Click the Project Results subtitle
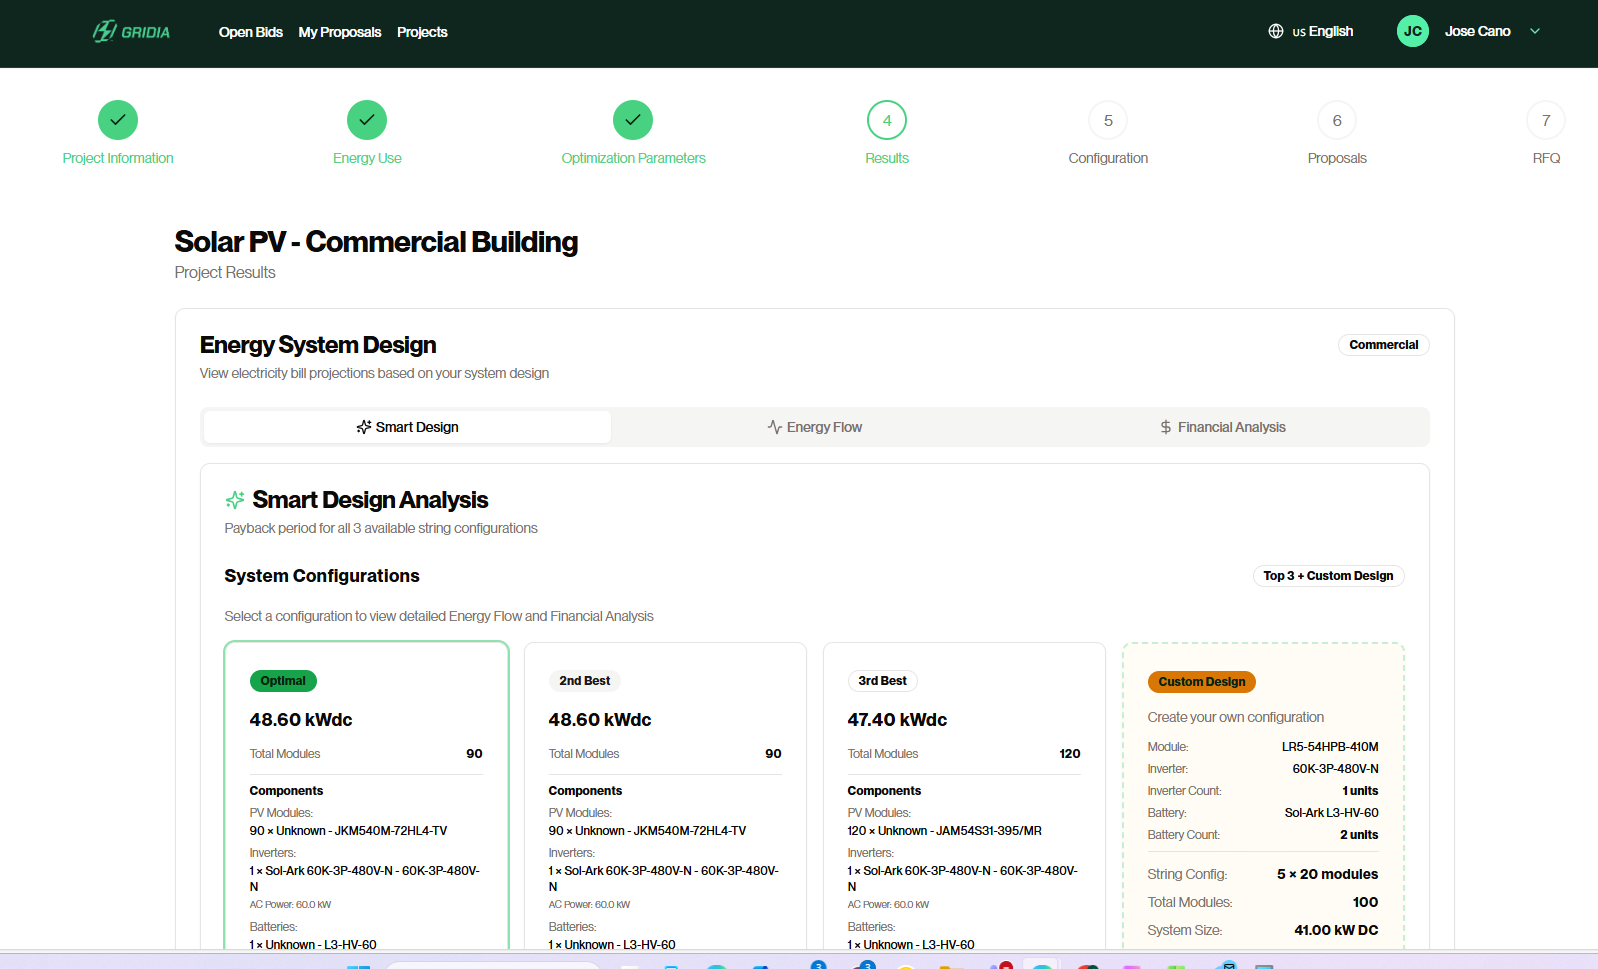Image resolution: width=1598 pixels, height=969 pixels. (225, 273)
